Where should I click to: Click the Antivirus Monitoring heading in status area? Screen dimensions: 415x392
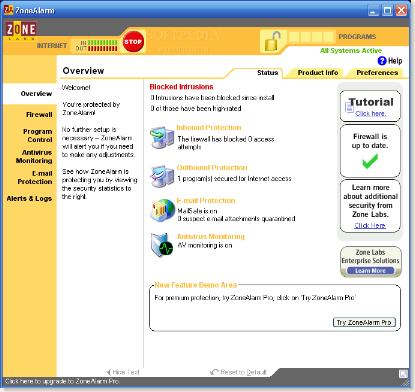pyautogui.click(x=211, y=237)
